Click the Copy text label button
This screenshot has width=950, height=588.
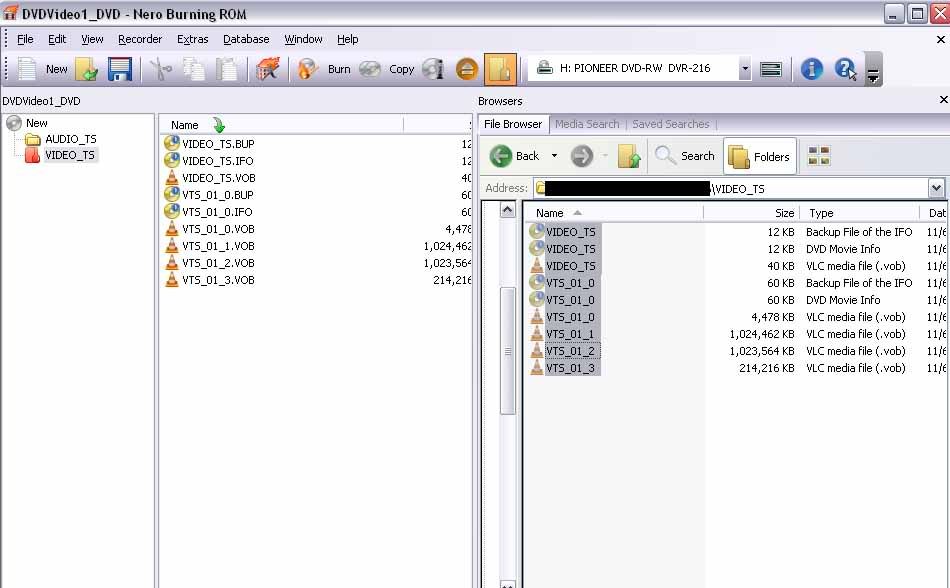pyautogui.click(x=401, y=69)
